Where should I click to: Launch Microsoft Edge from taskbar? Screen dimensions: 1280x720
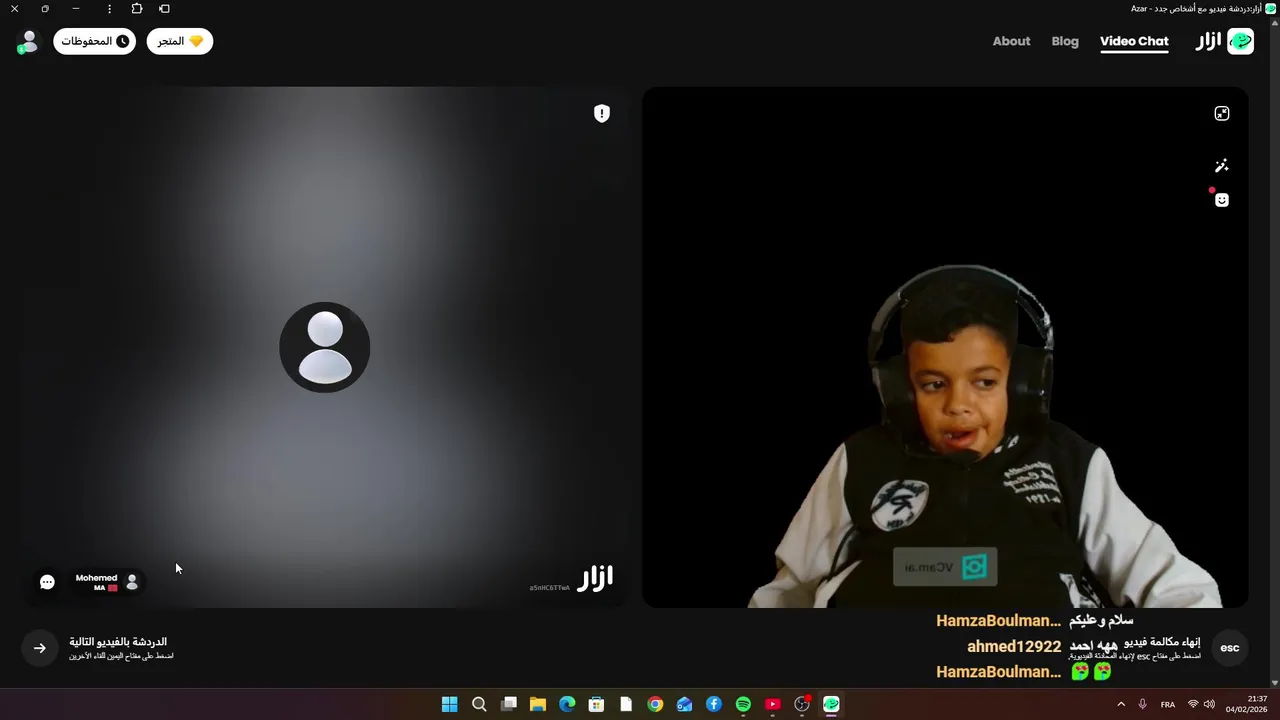pos(567,704)
